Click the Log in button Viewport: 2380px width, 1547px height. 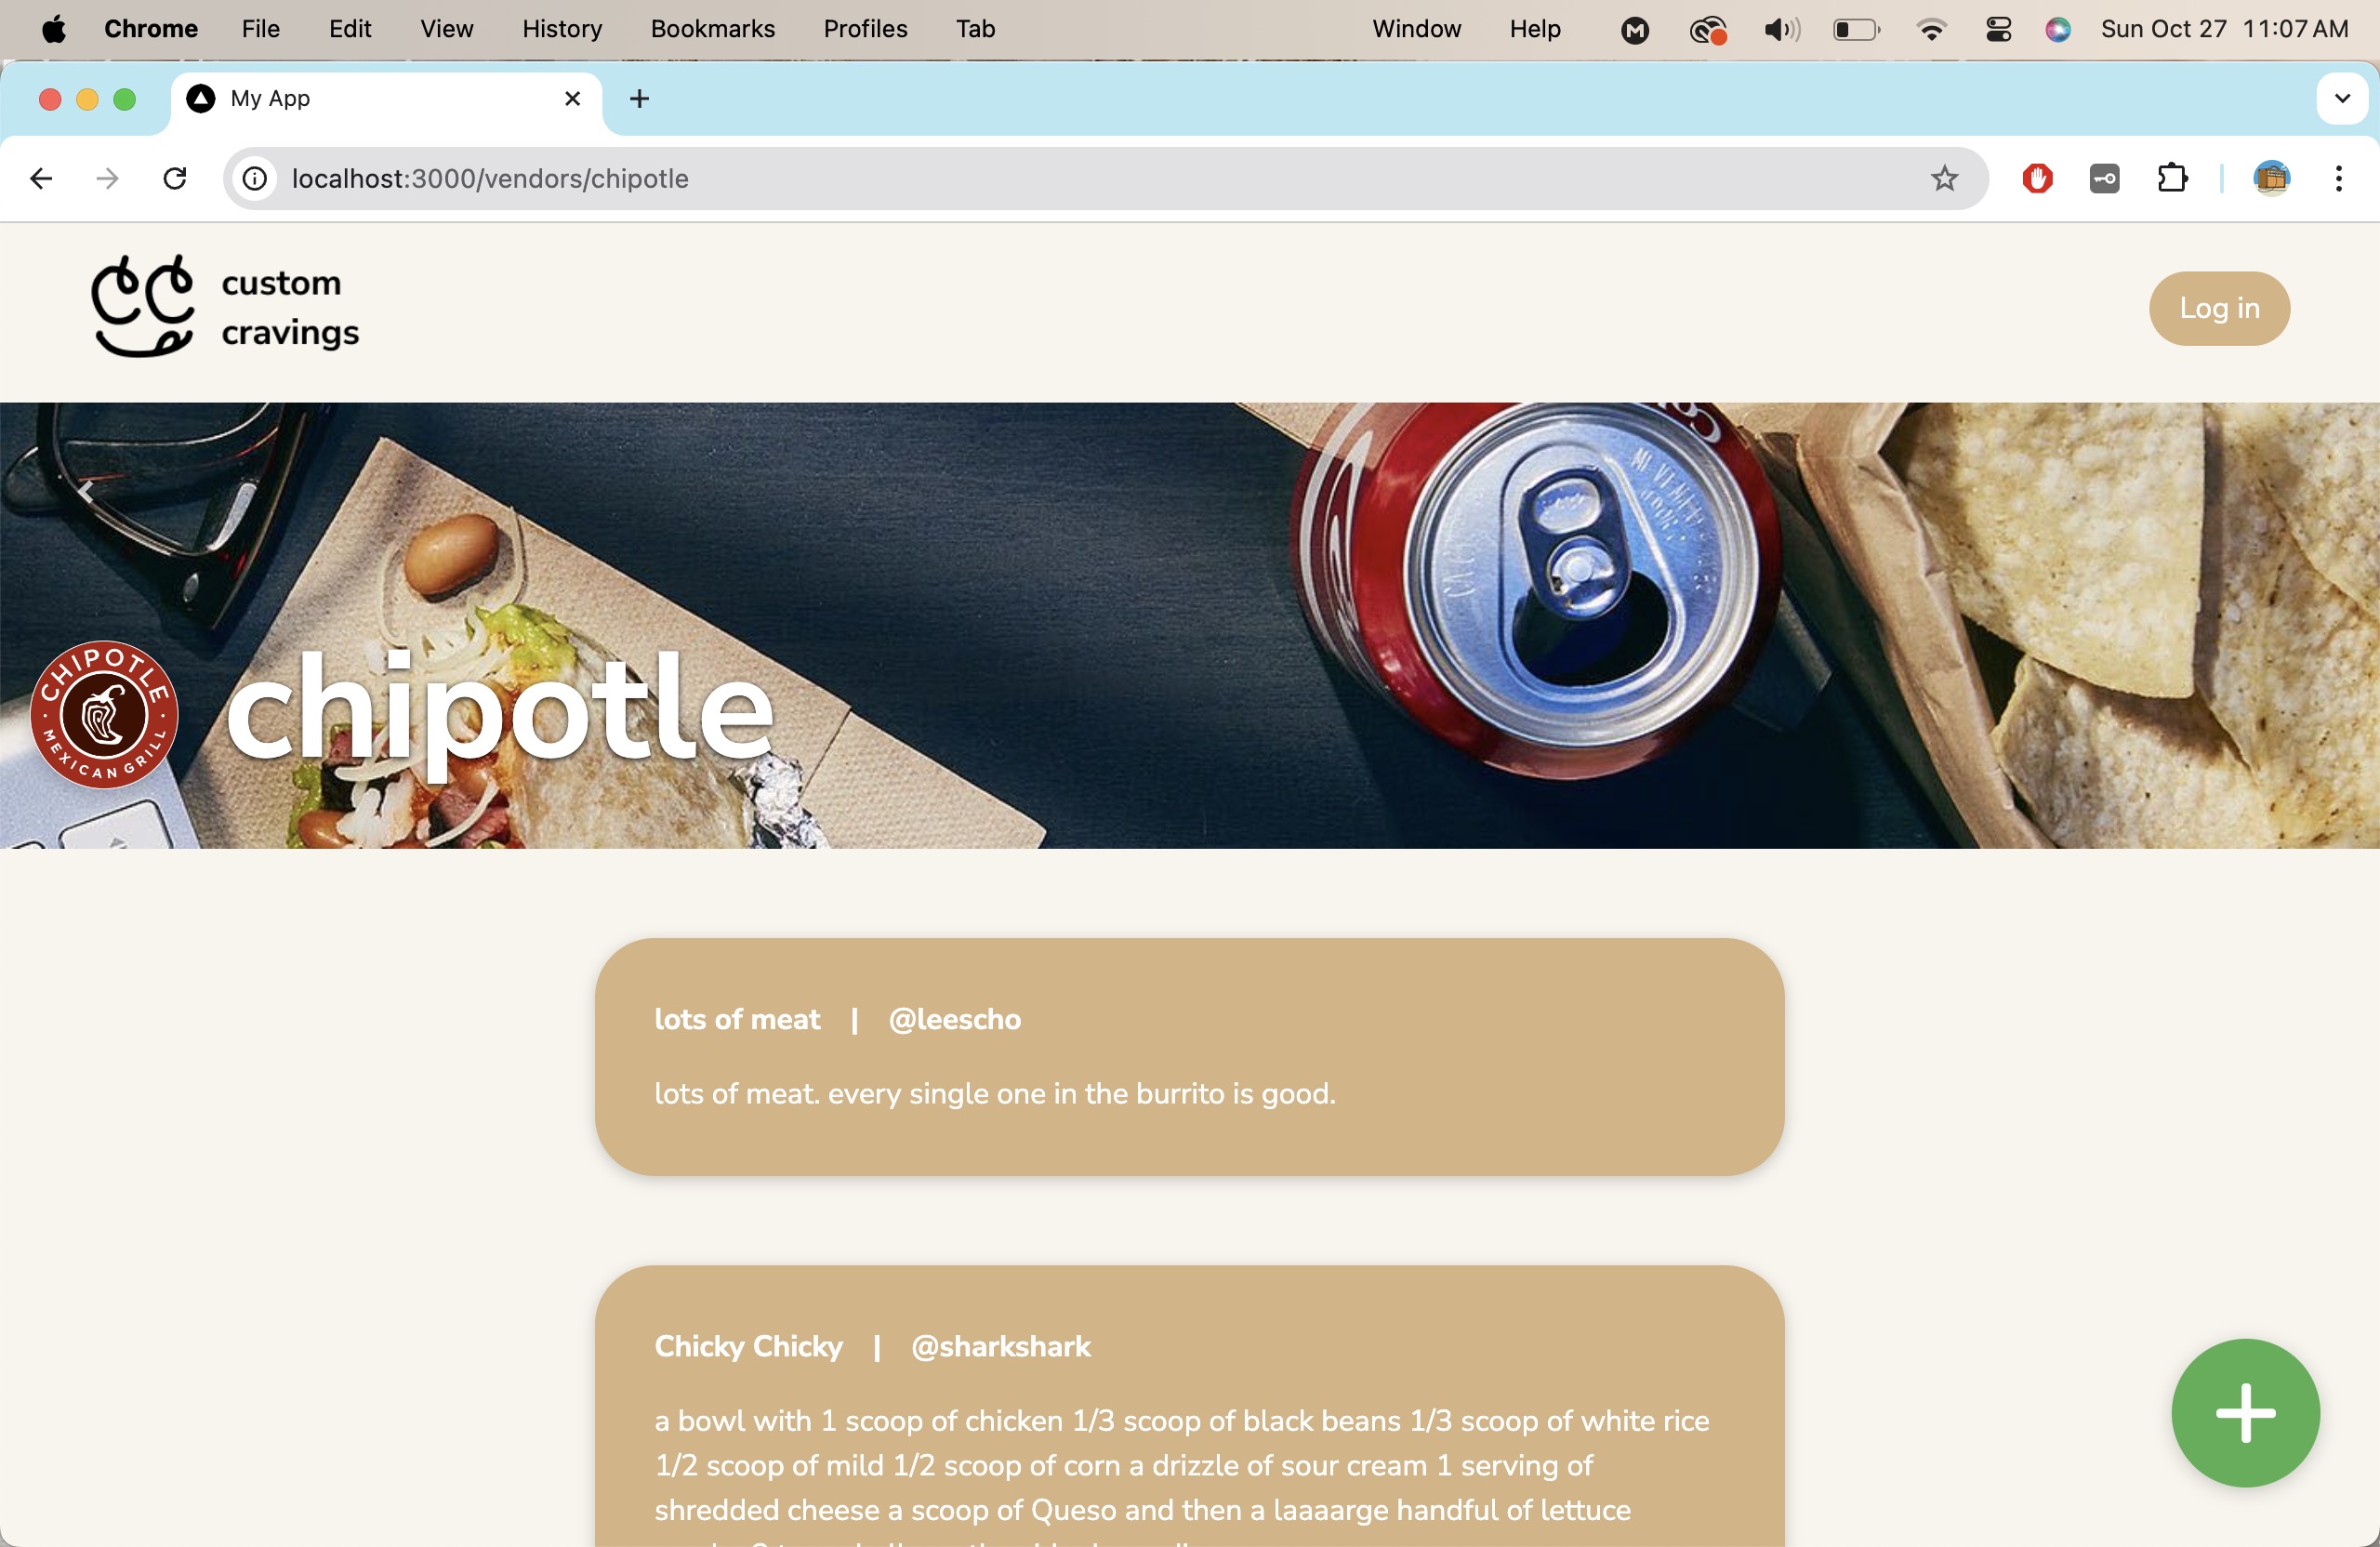coord(2219,308)
